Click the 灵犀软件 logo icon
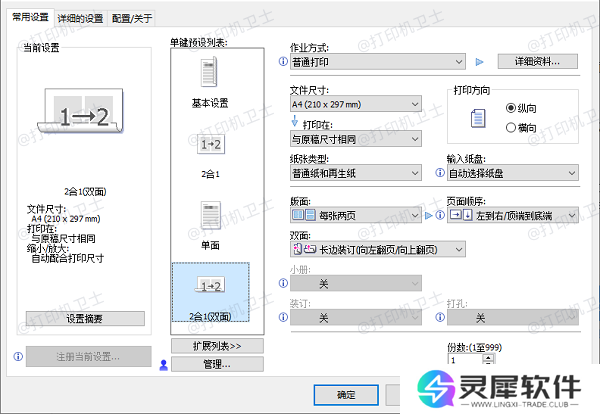600x414 pixels. coord(435,390)
